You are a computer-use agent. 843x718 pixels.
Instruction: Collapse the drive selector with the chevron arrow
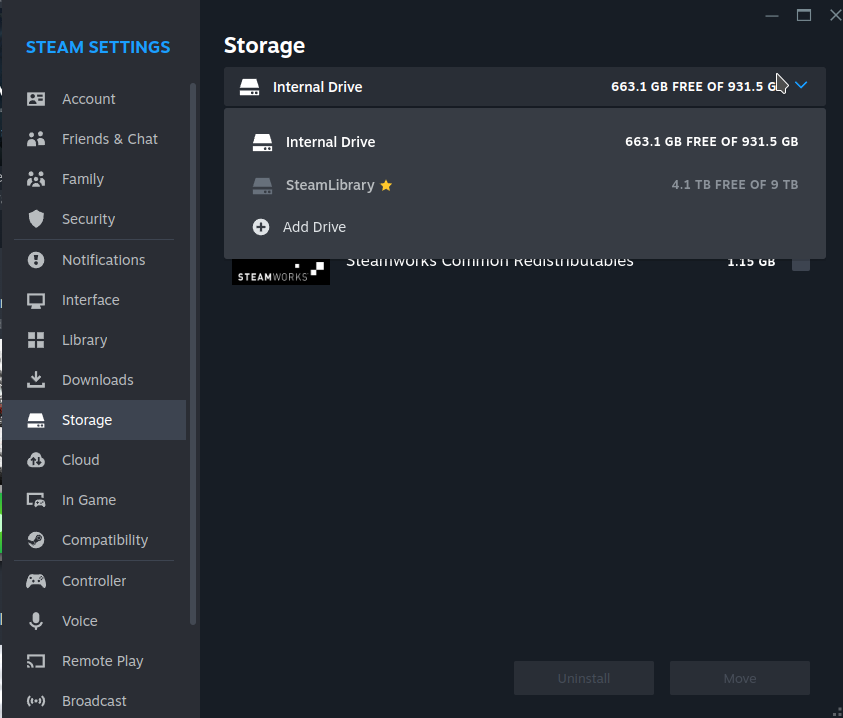point(801,86)
